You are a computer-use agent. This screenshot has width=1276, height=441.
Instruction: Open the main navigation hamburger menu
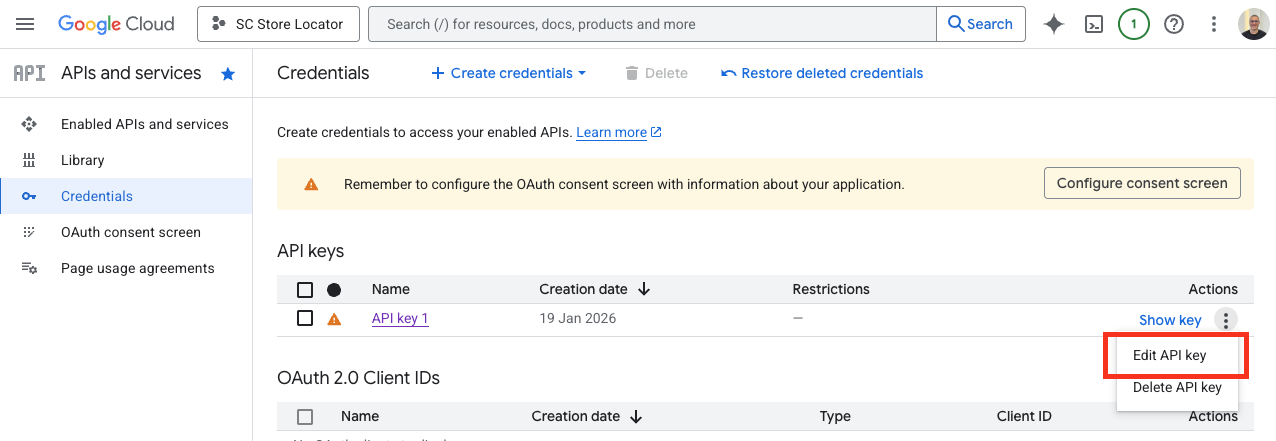click(x=26, y=24)
